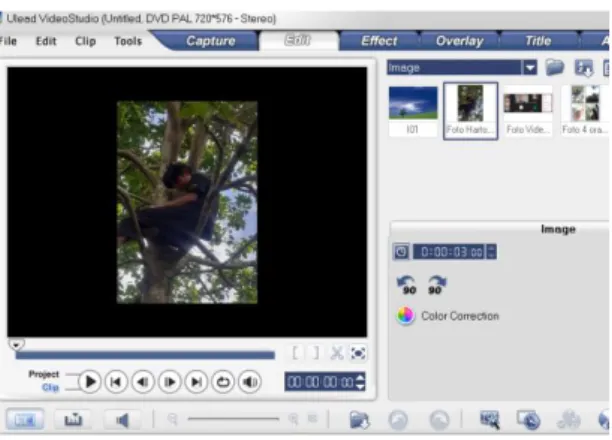Step to next frame
The image size is (612, 440).
[169, 381]
